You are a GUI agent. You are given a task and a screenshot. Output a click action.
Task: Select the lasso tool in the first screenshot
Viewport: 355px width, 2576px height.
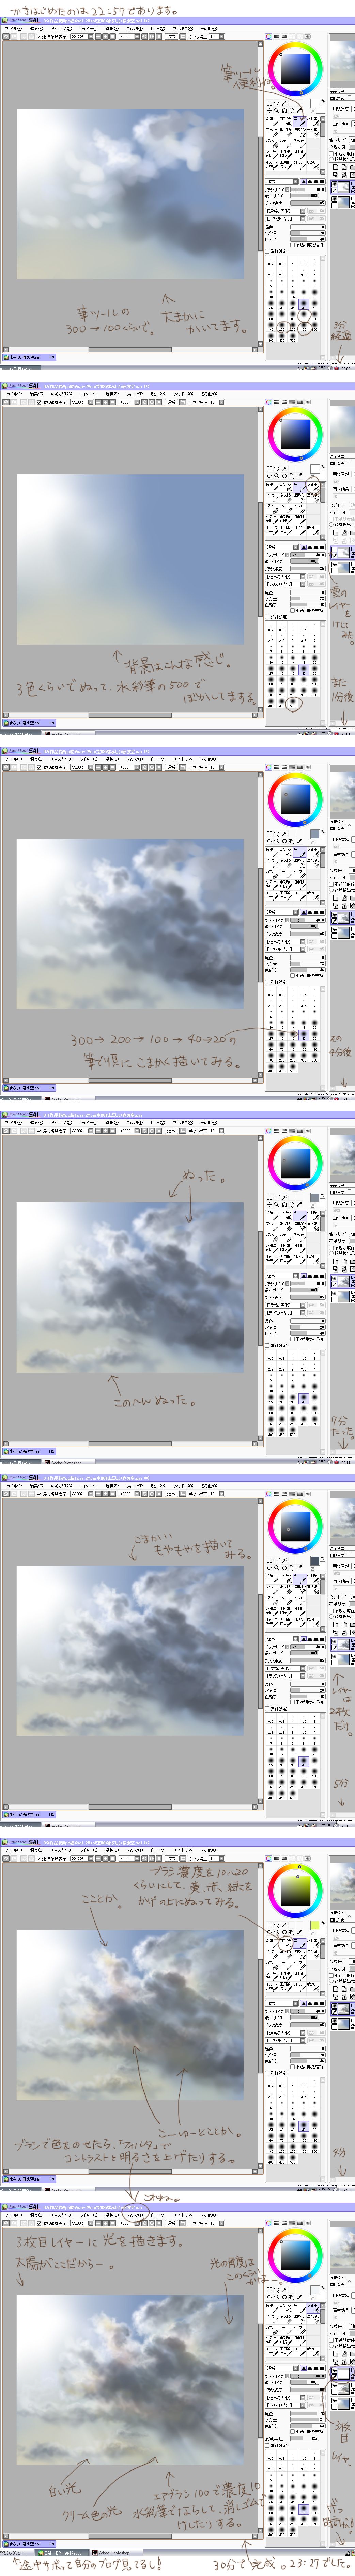[277, 103]
